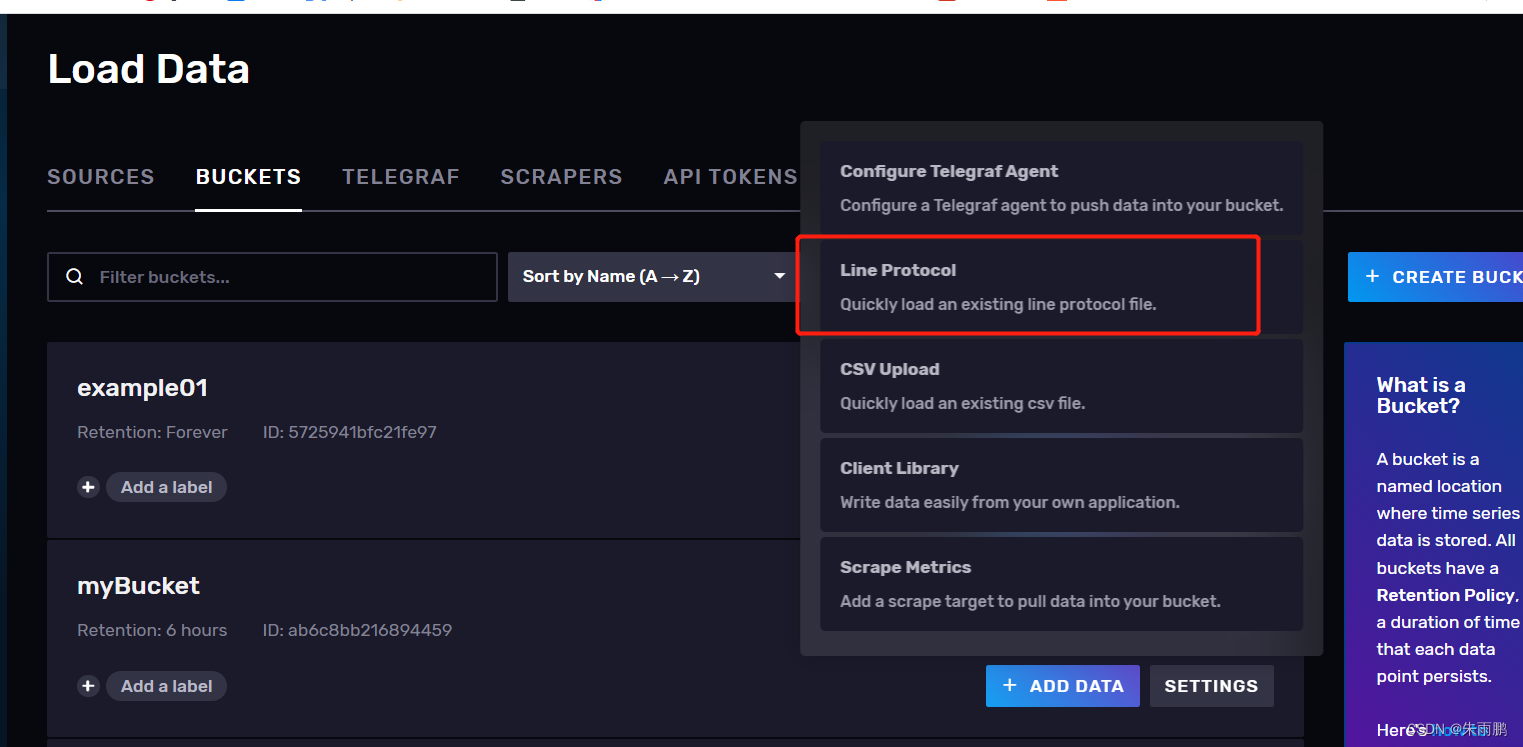Click 'Retention: 6 hours' text
1523x747 pixels.
point(152,630)
